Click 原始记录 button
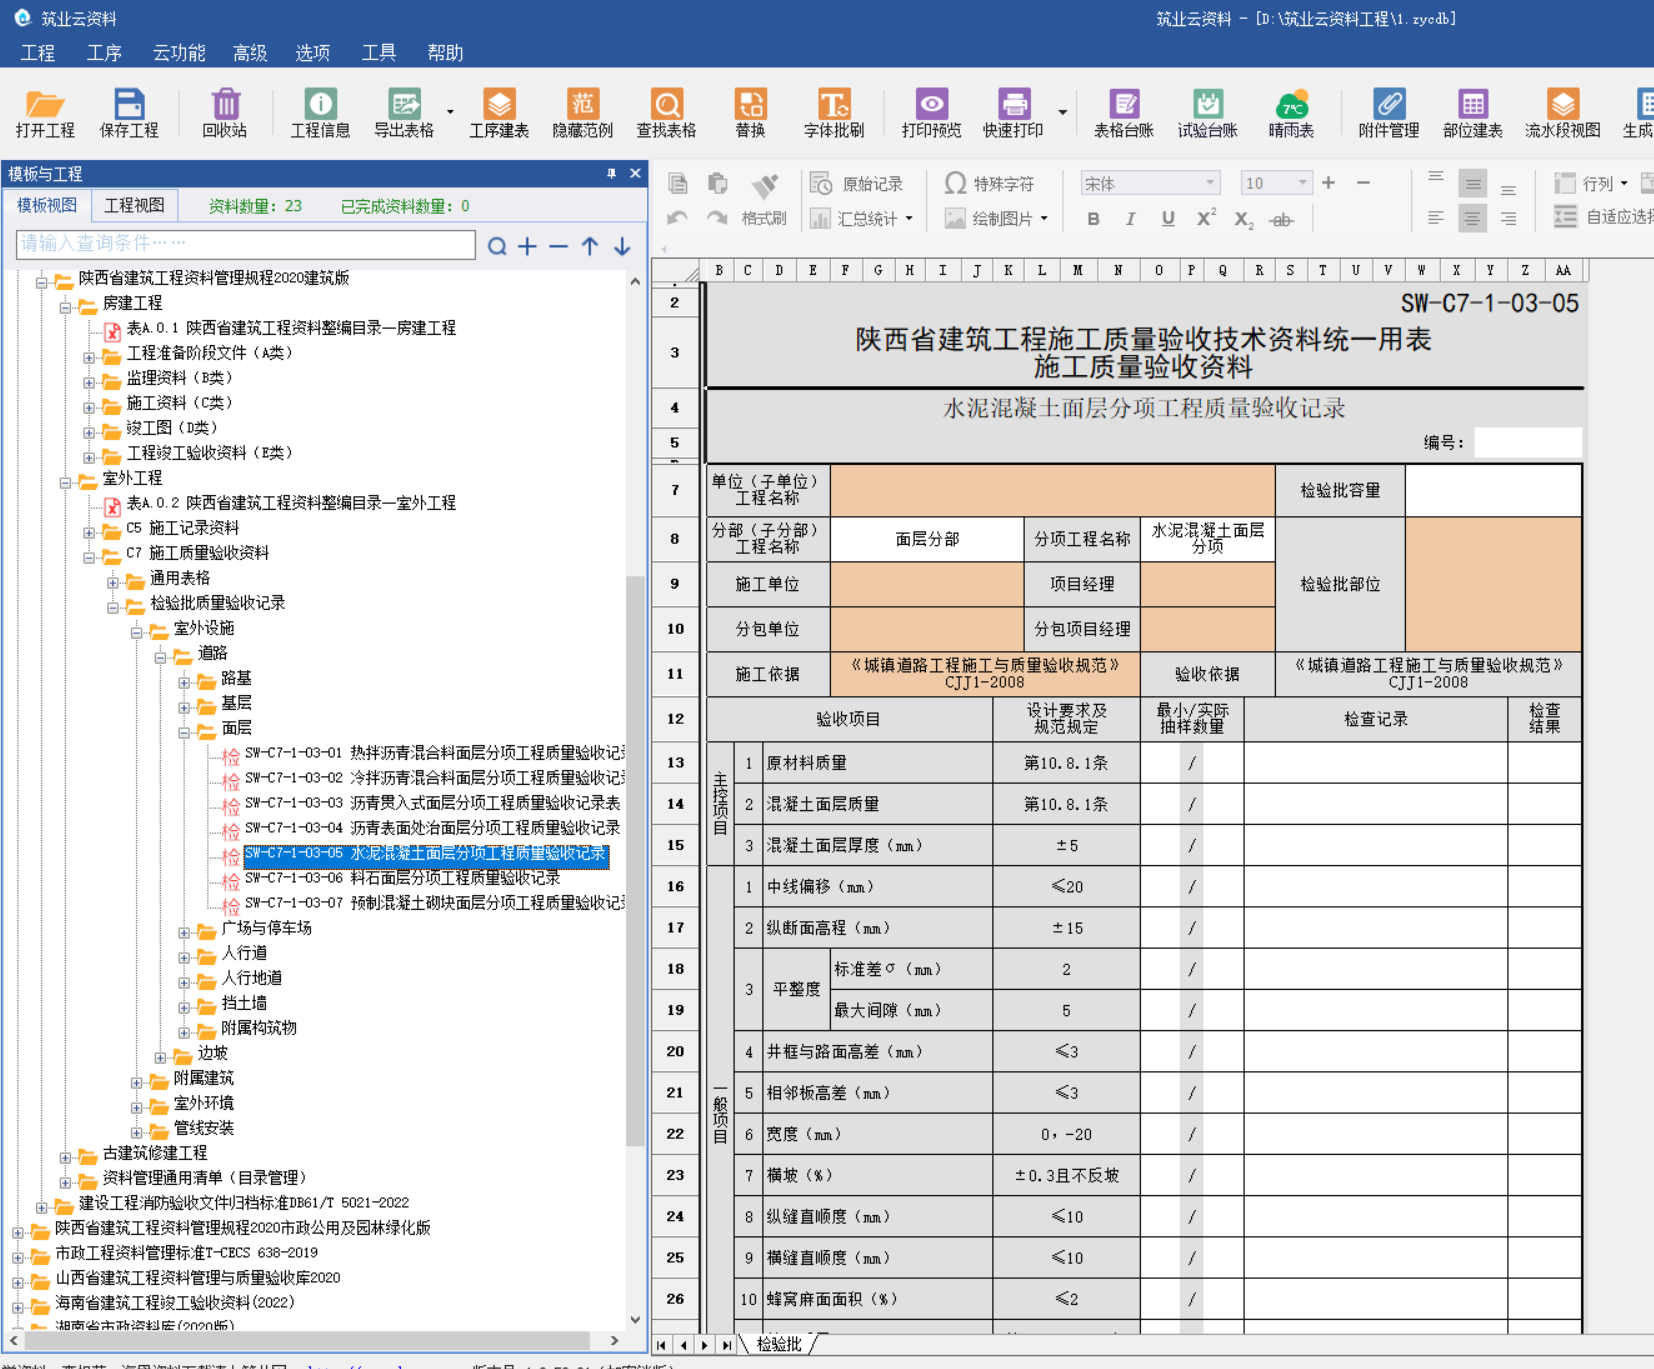The image size is (1654, 1369). 857,184
